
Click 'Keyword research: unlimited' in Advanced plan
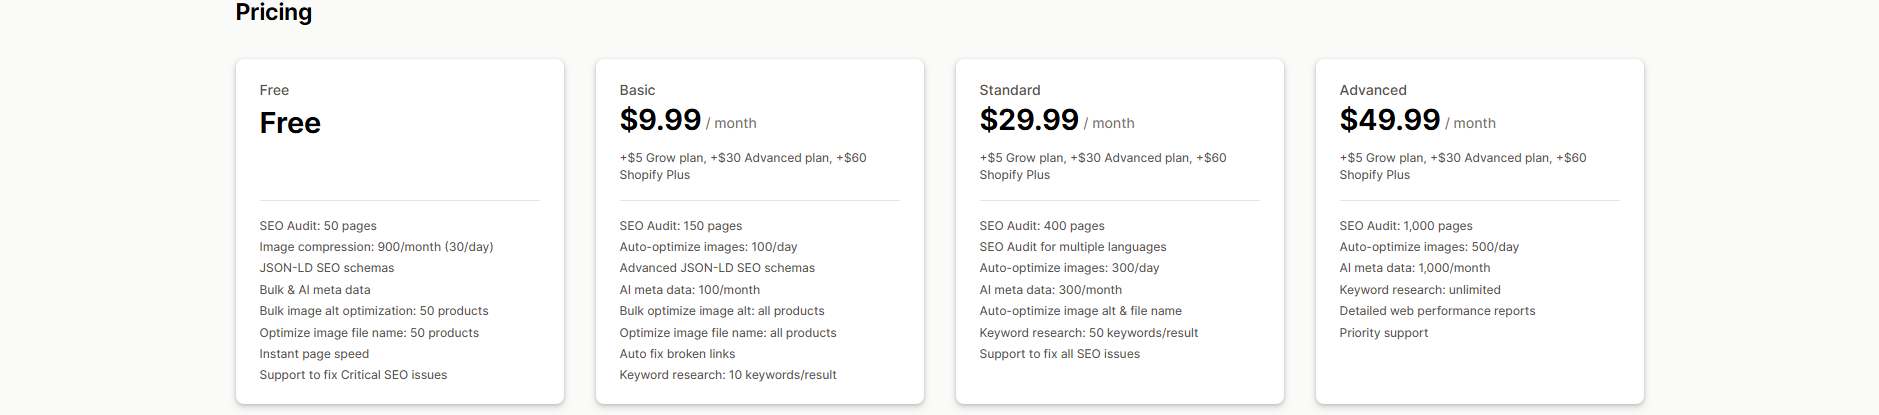[x=1419, y=290]
